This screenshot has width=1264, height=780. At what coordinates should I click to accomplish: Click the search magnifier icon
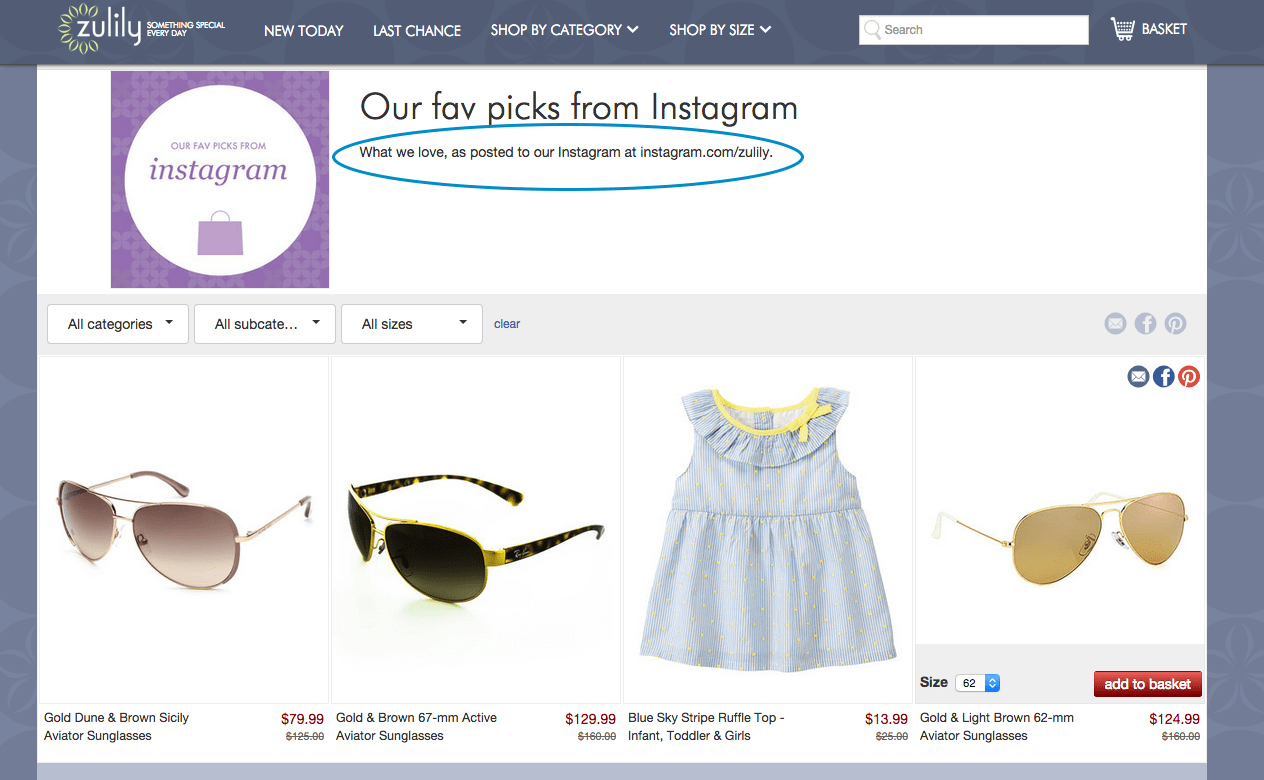coord(872,30)
